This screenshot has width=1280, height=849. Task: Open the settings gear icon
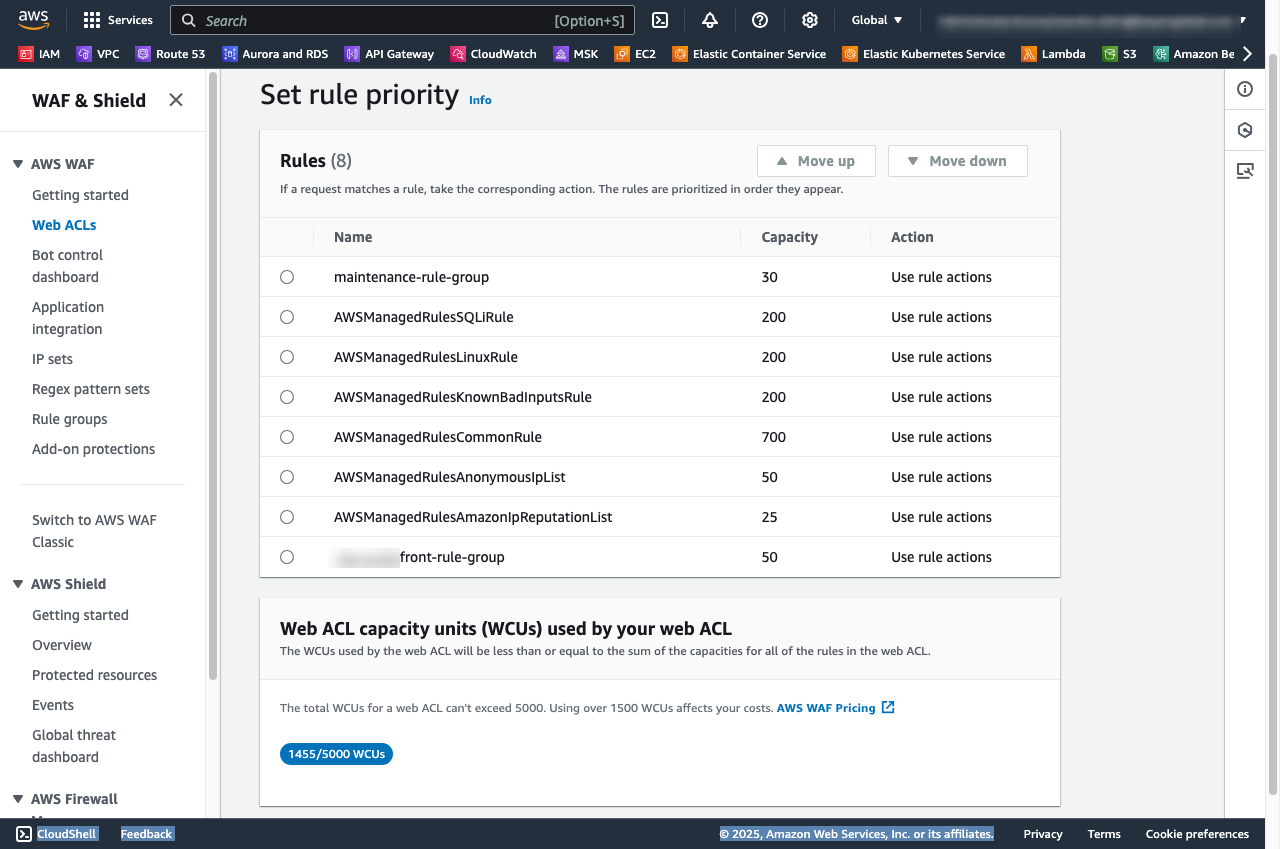tap(810, 20)
